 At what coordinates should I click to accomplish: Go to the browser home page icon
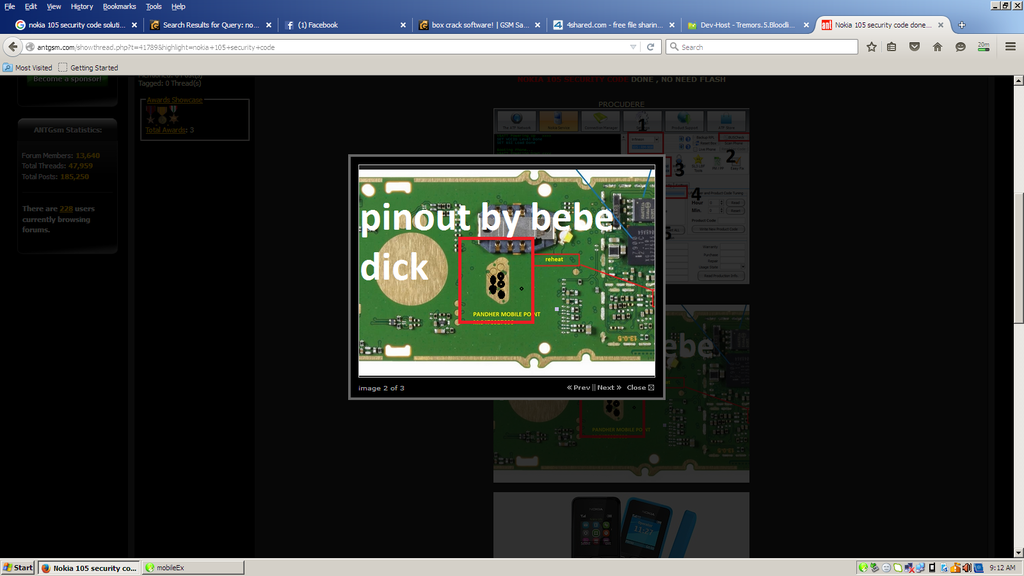coord(937,46)
